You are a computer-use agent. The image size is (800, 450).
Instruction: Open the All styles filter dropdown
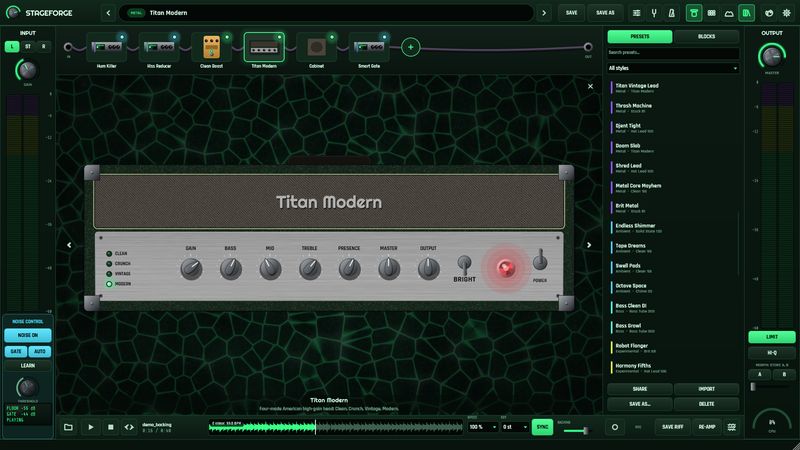coord(673,68)
